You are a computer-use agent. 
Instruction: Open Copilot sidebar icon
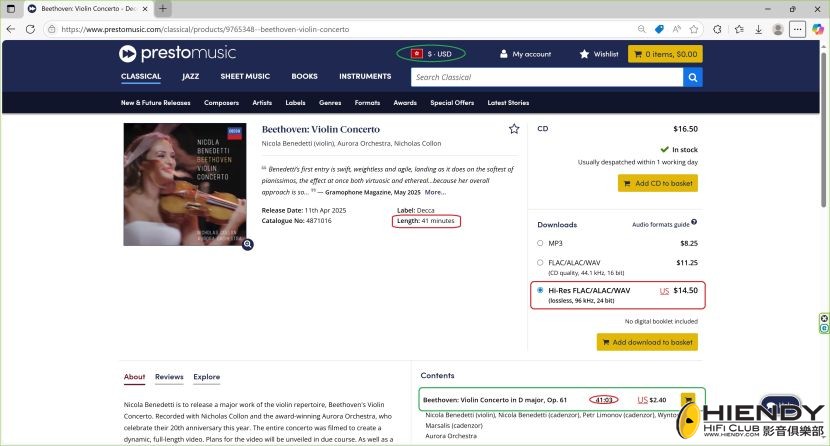818,29
